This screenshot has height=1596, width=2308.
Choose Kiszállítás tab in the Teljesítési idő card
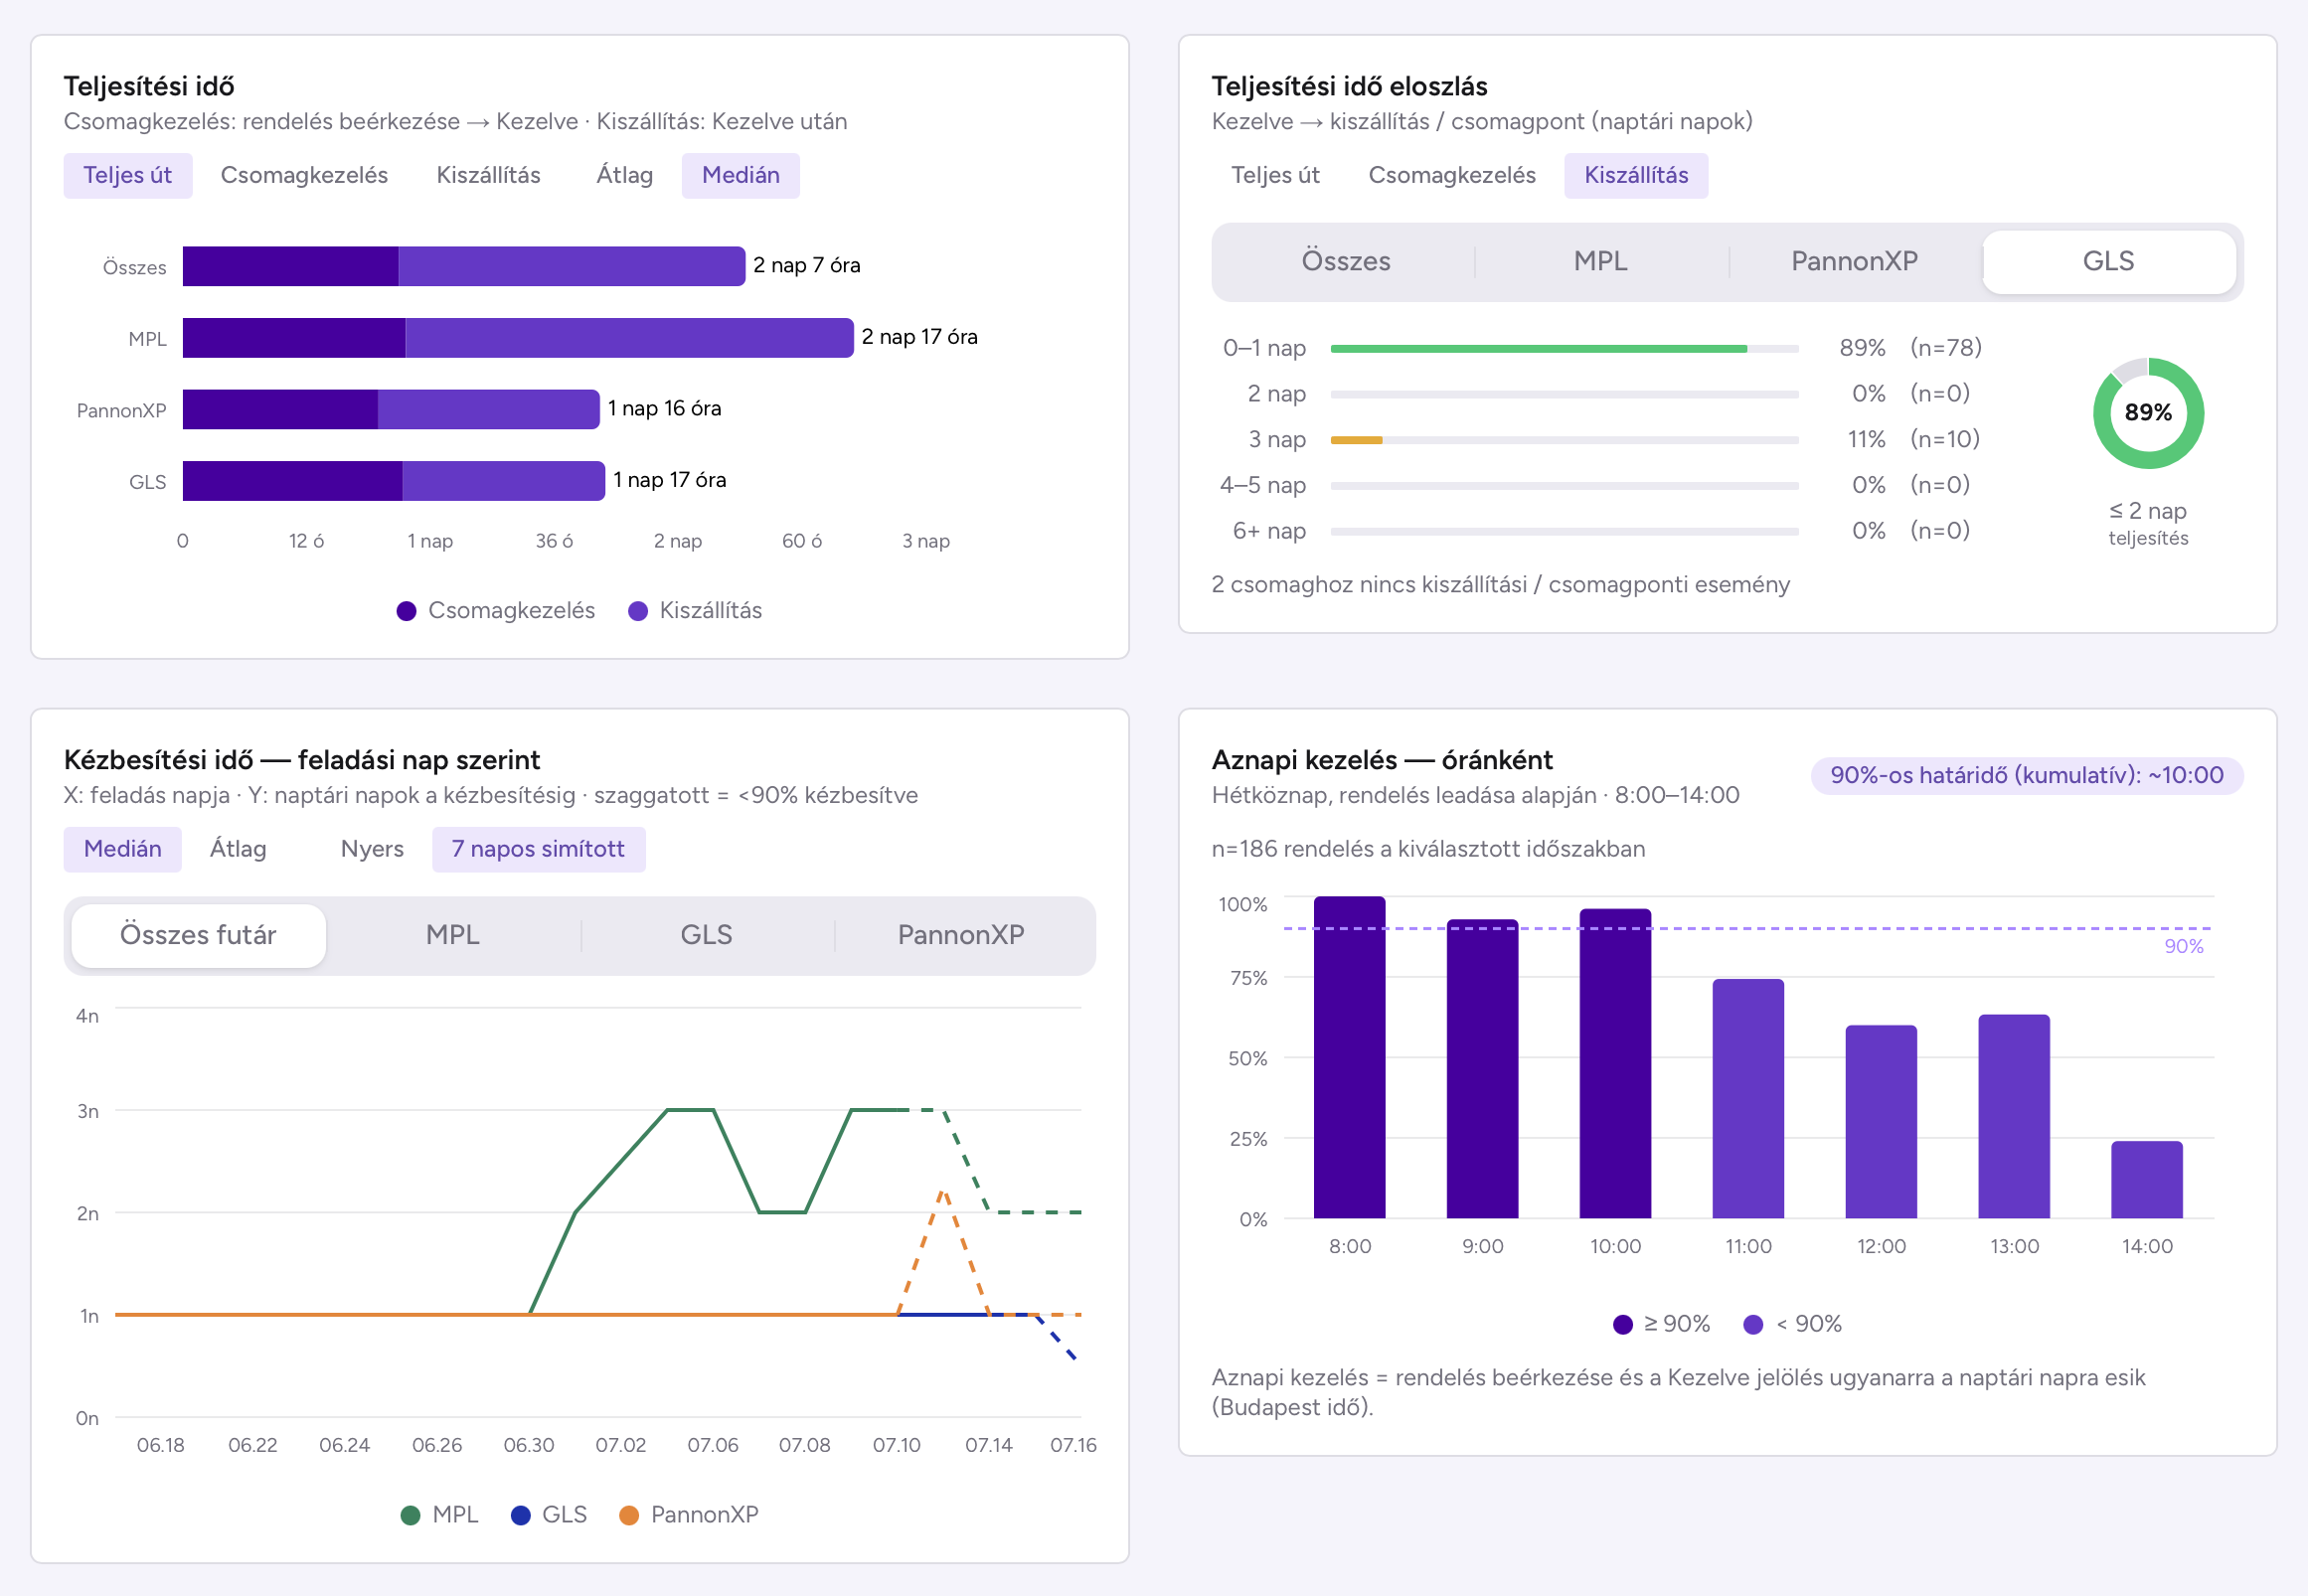(x=488, y=176)
